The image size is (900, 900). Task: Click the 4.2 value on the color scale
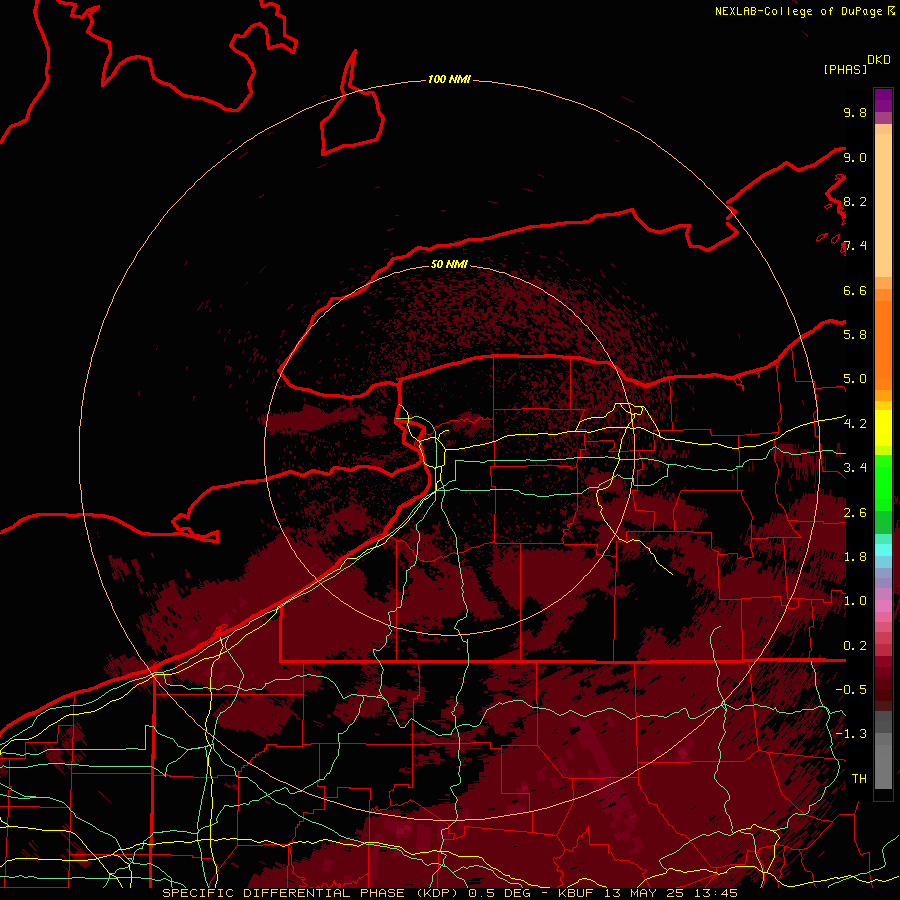[855, 424]
